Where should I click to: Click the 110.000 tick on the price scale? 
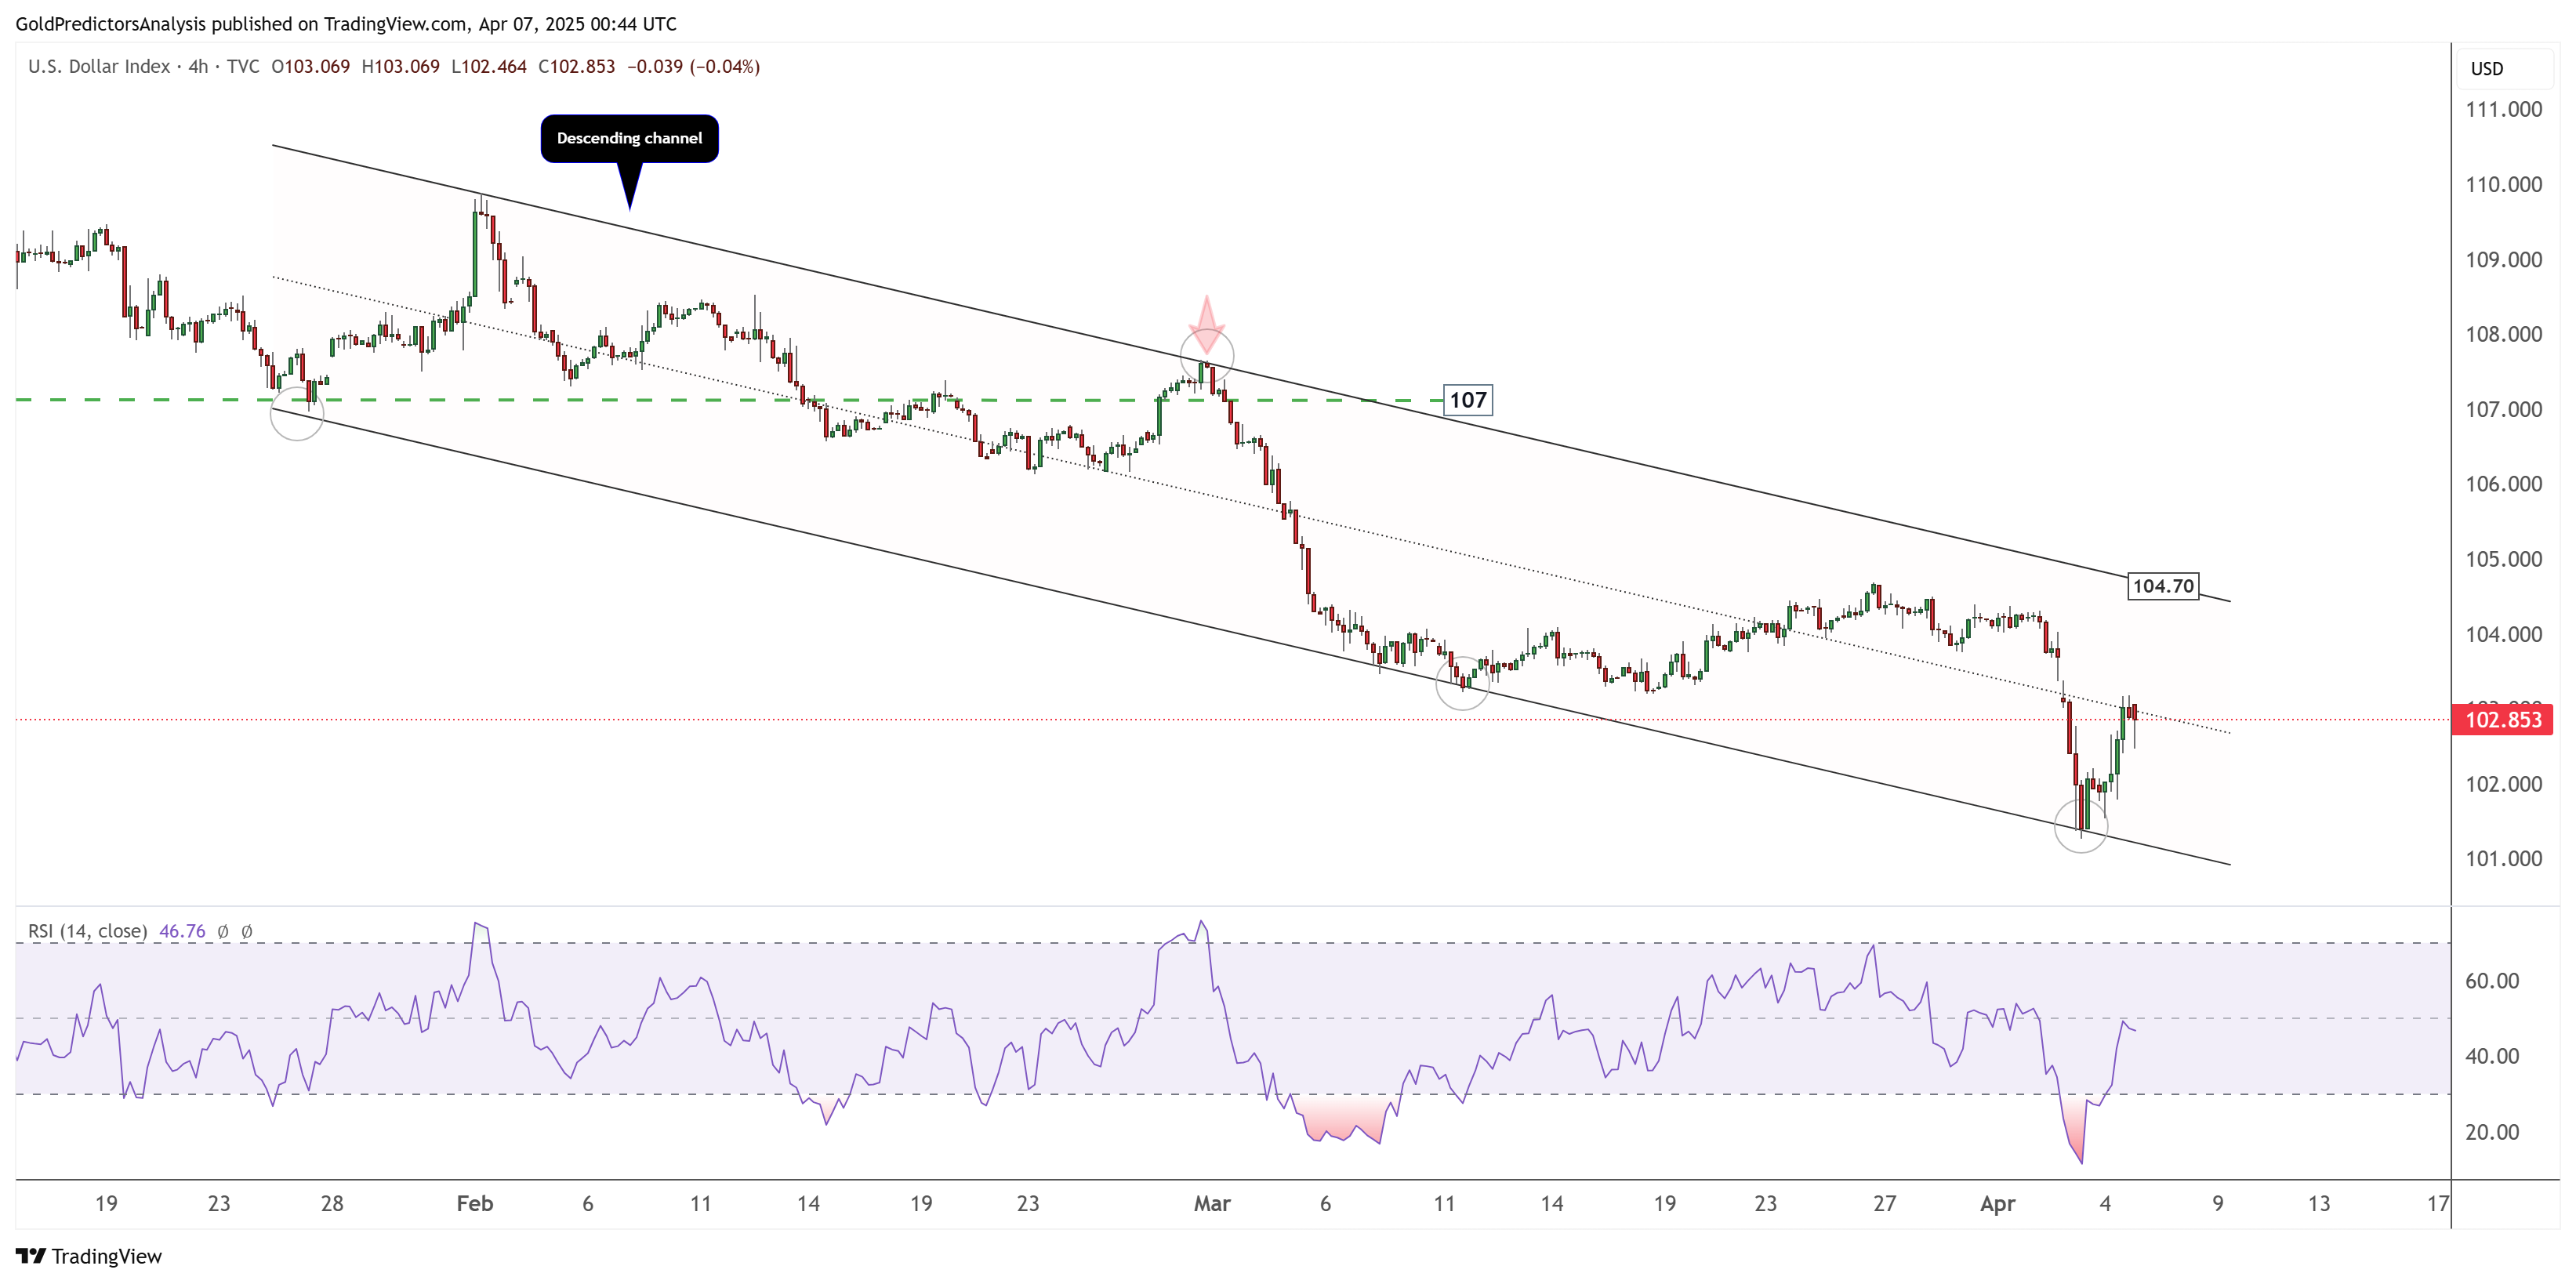tap(2503, 184)
